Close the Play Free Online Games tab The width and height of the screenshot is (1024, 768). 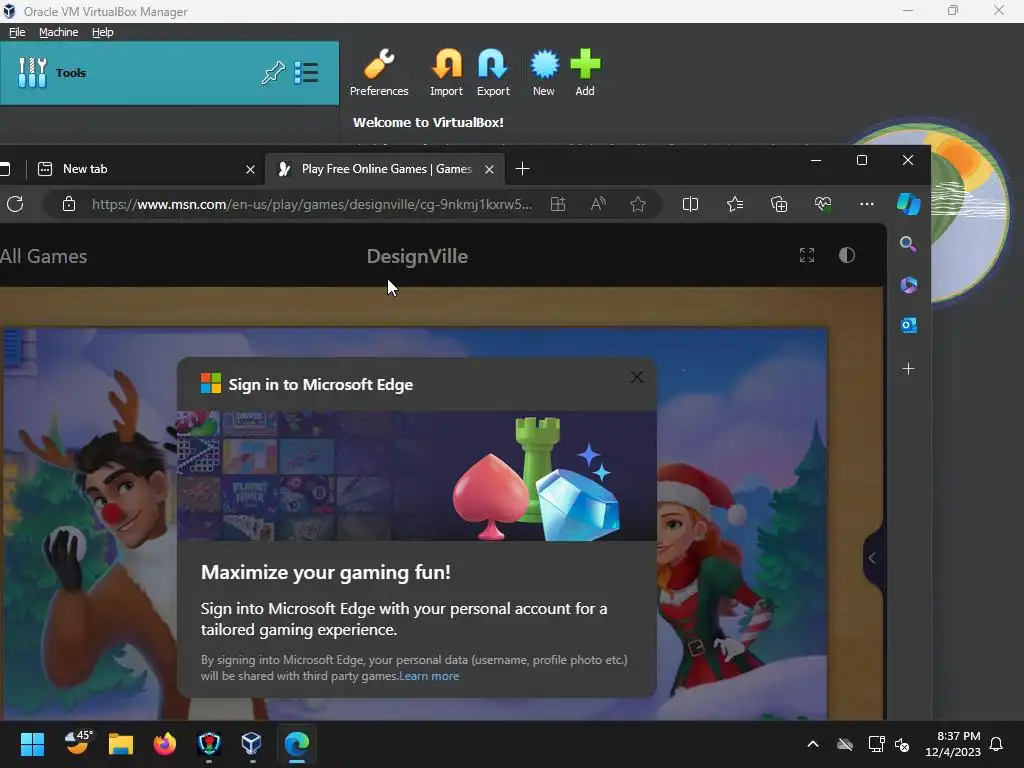pyautogui.click(x=489, y=170)
